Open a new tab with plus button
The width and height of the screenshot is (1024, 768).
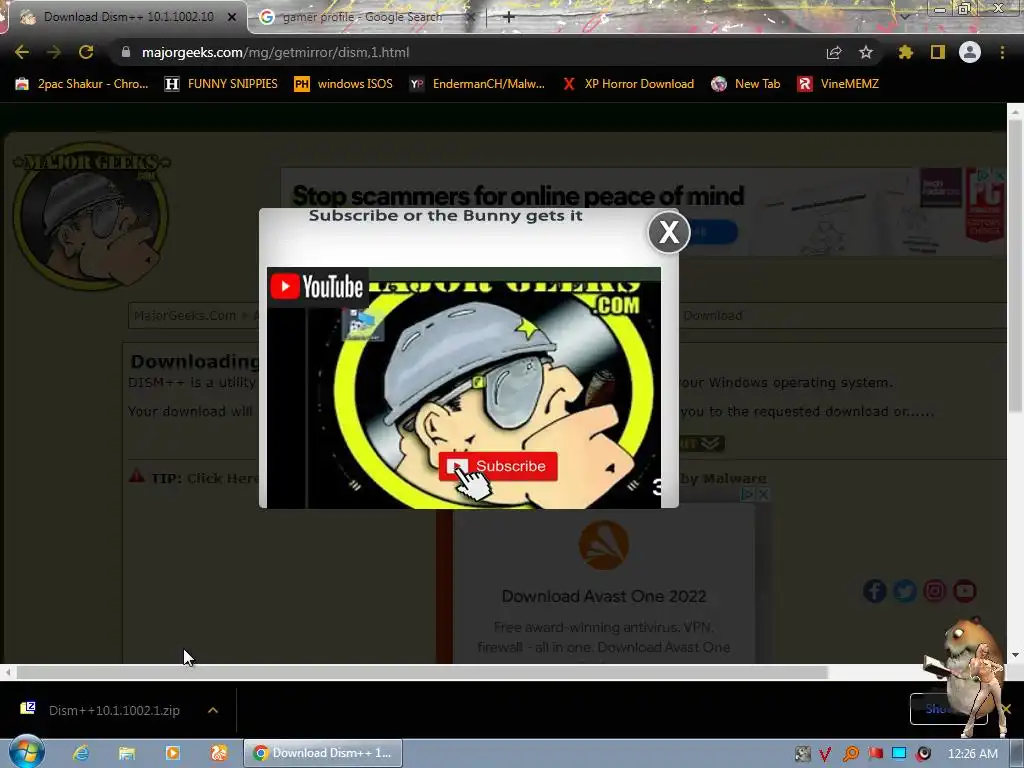point(509,17)
